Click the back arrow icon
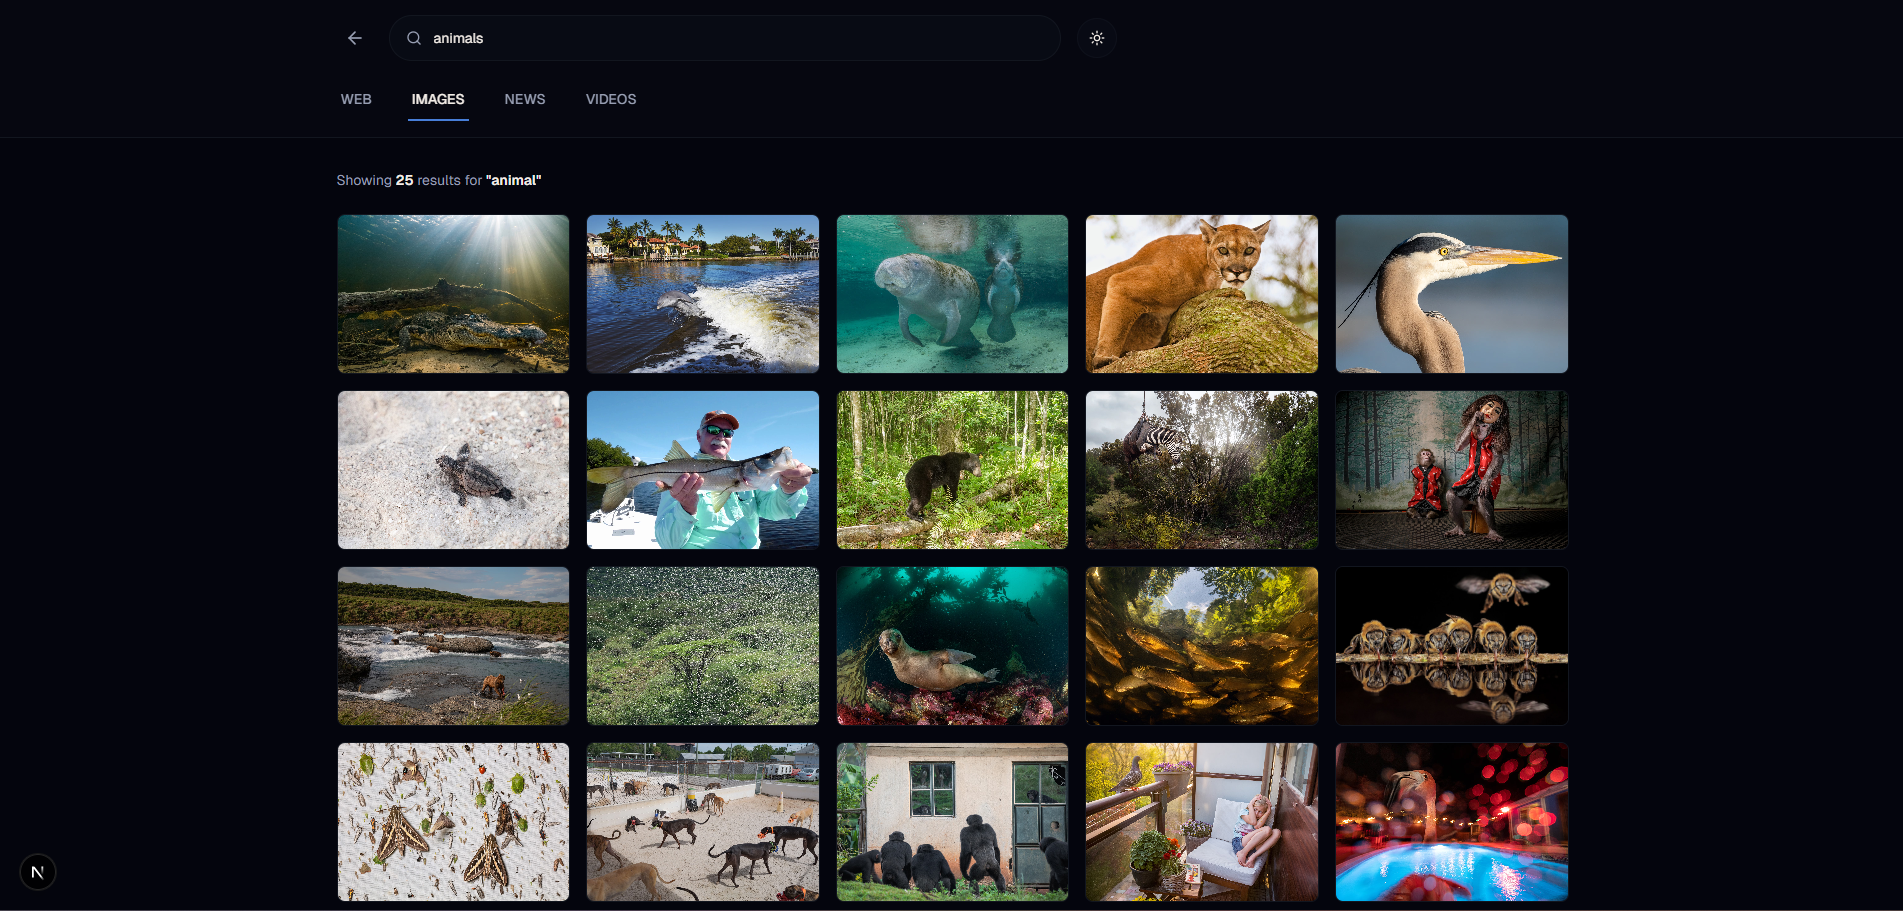 pos(355,38)
